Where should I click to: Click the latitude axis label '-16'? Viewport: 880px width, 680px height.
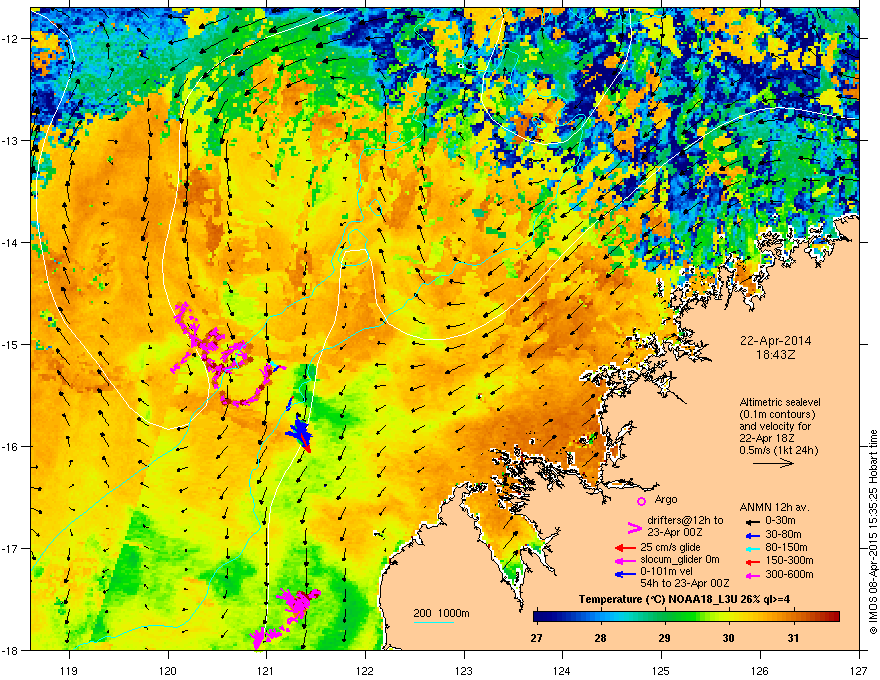[11, 447]
